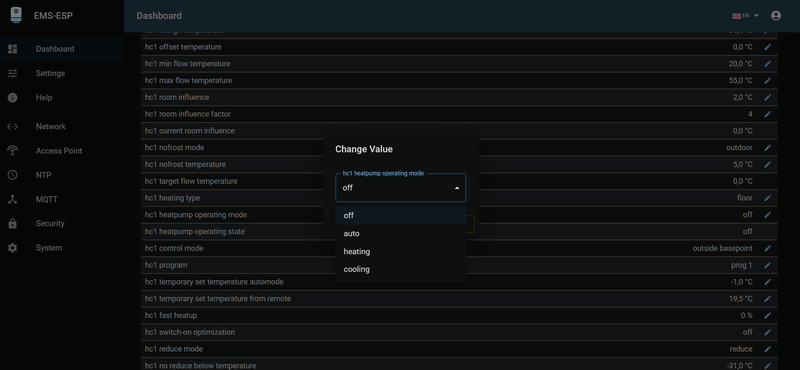
Task: Click the 'reduce' mode value
Action: pyautogui.click(x=741, y=349)
